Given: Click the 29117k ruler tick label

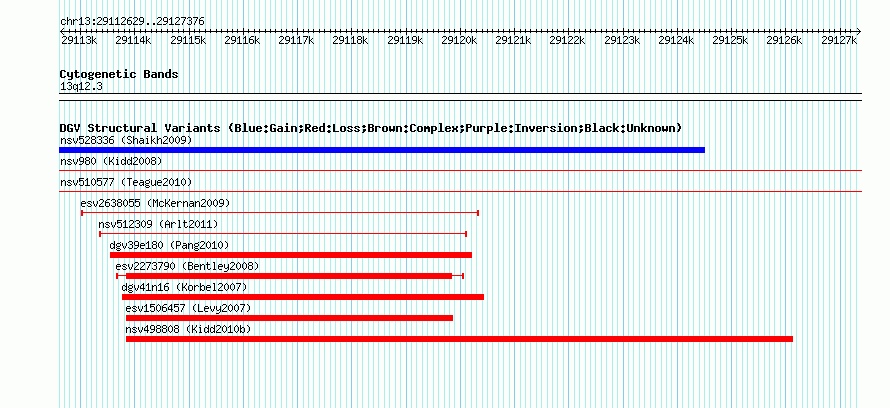Looking at the screenshot, I should (296, 40).
